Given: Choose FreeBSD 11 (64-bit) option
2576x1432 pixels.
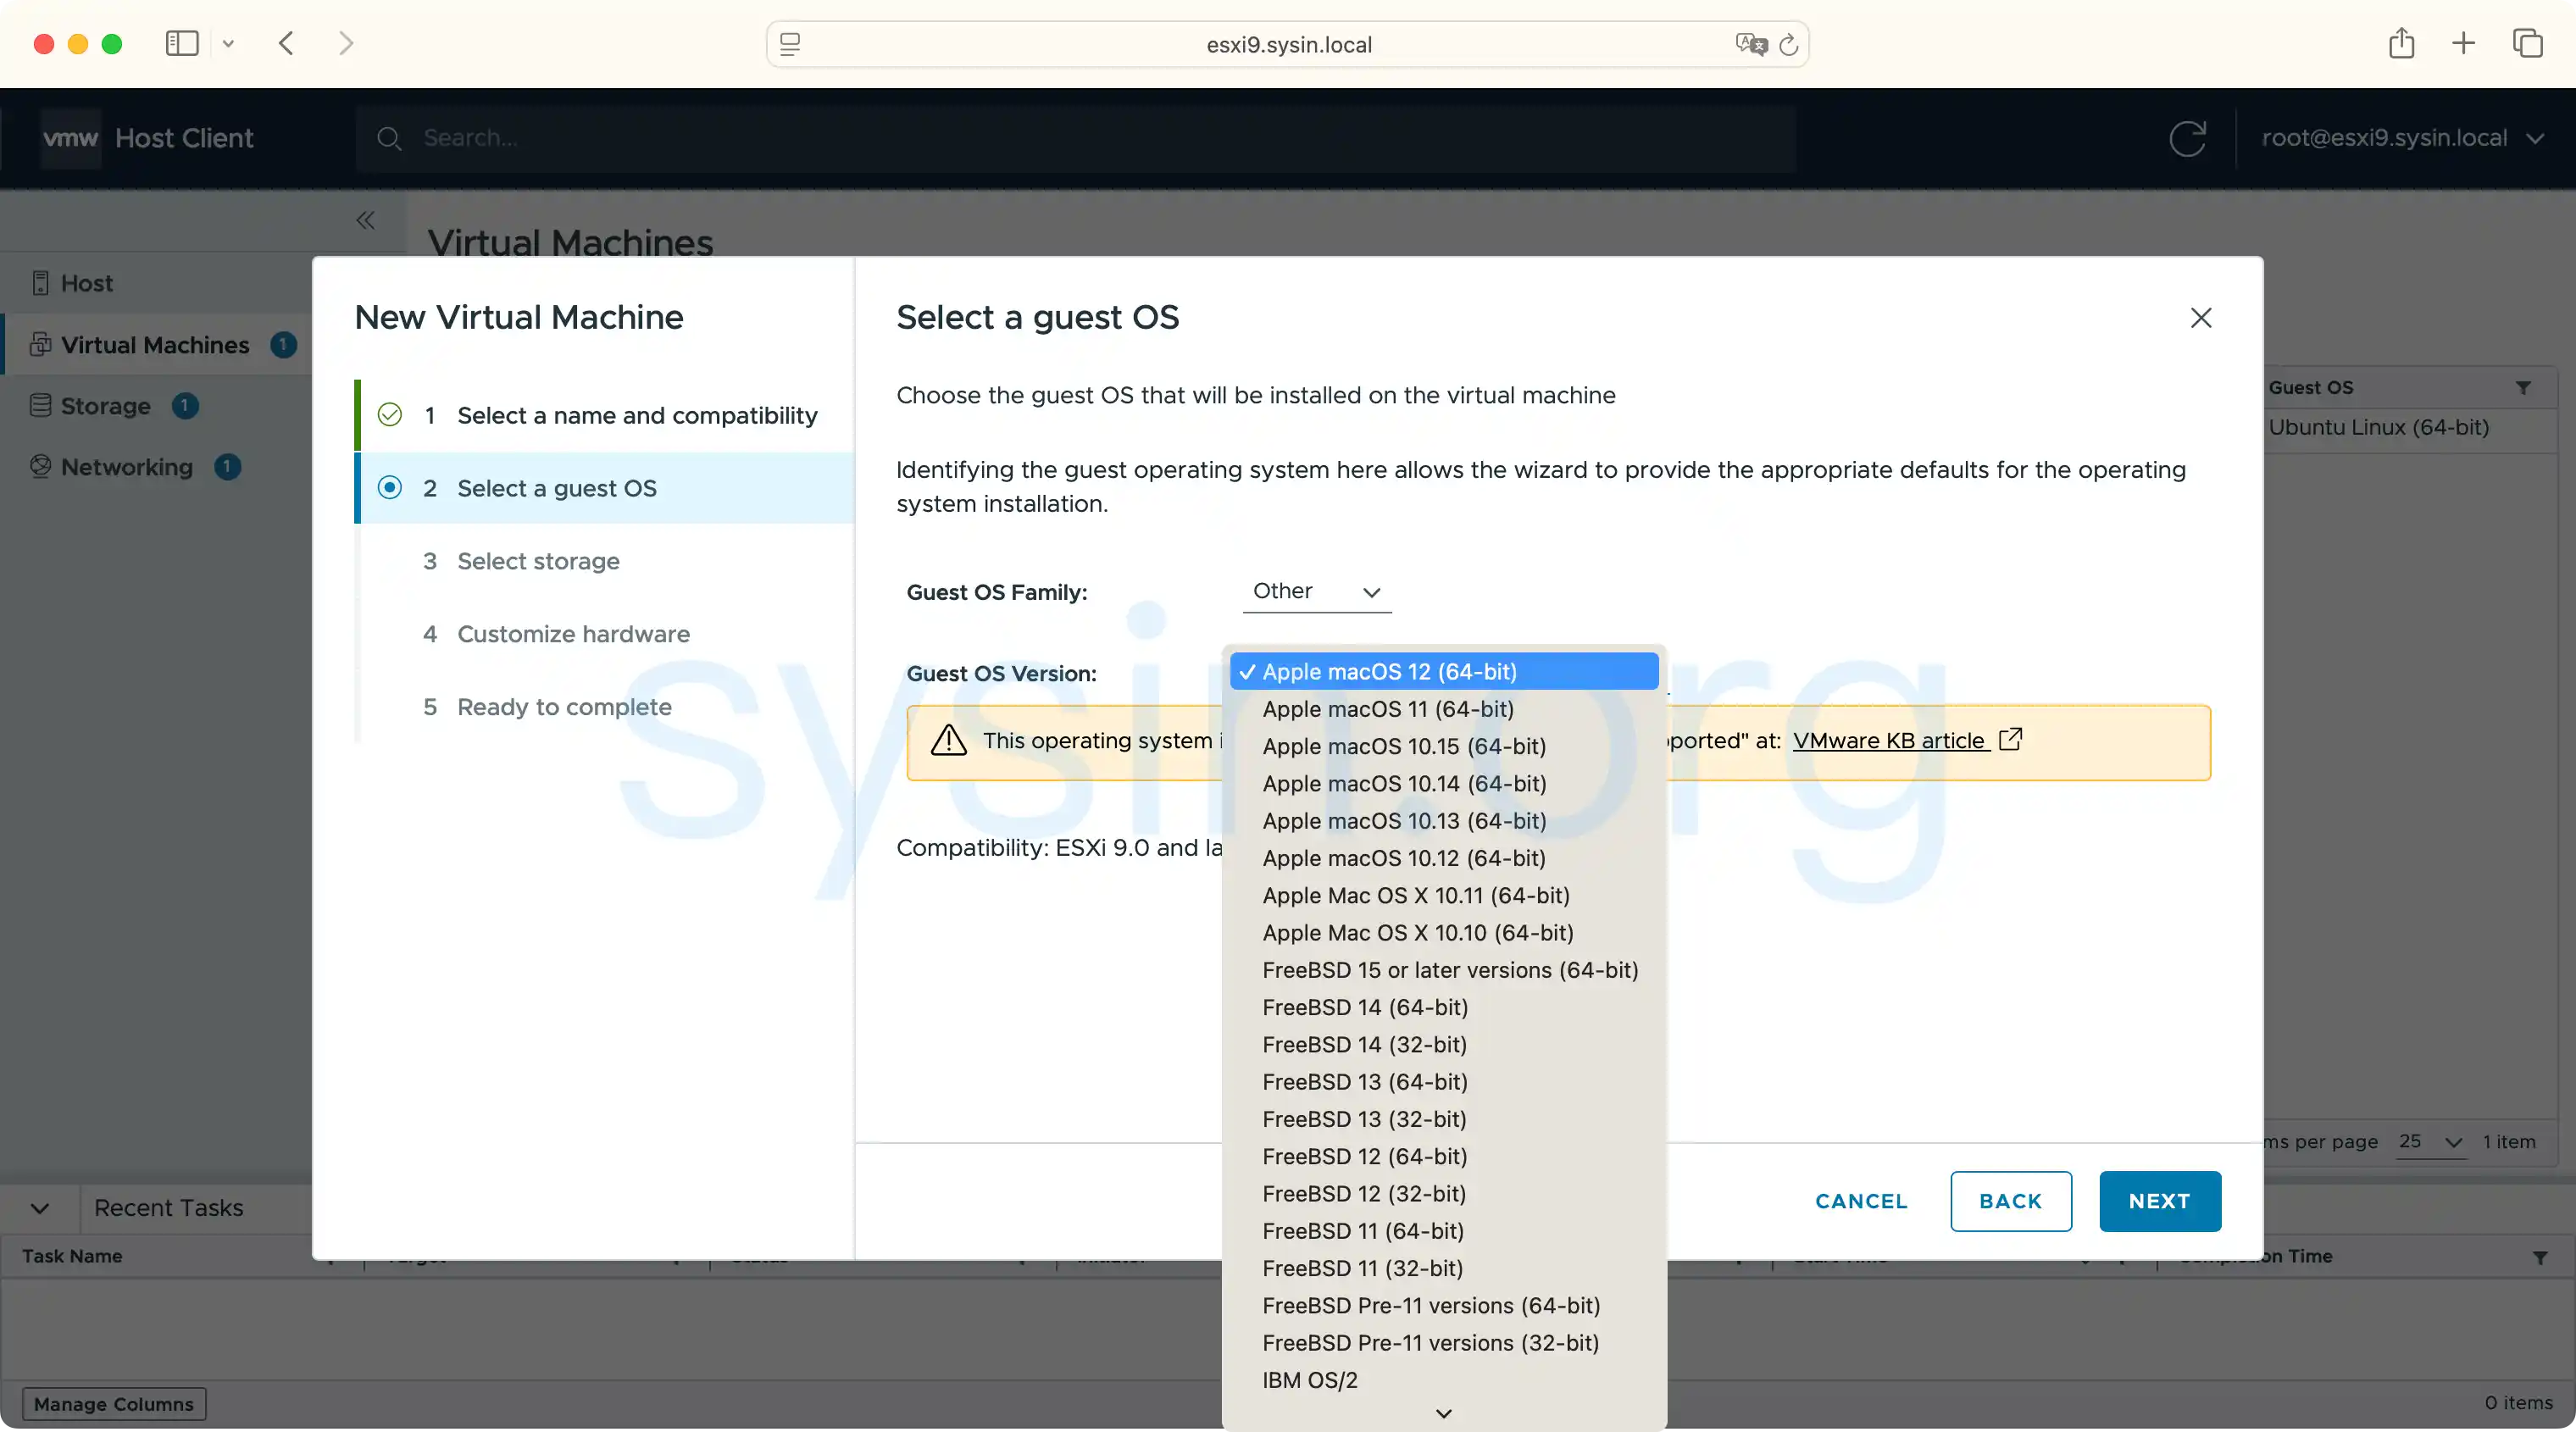Looking at the screenshot, I should point(1443,1231).
